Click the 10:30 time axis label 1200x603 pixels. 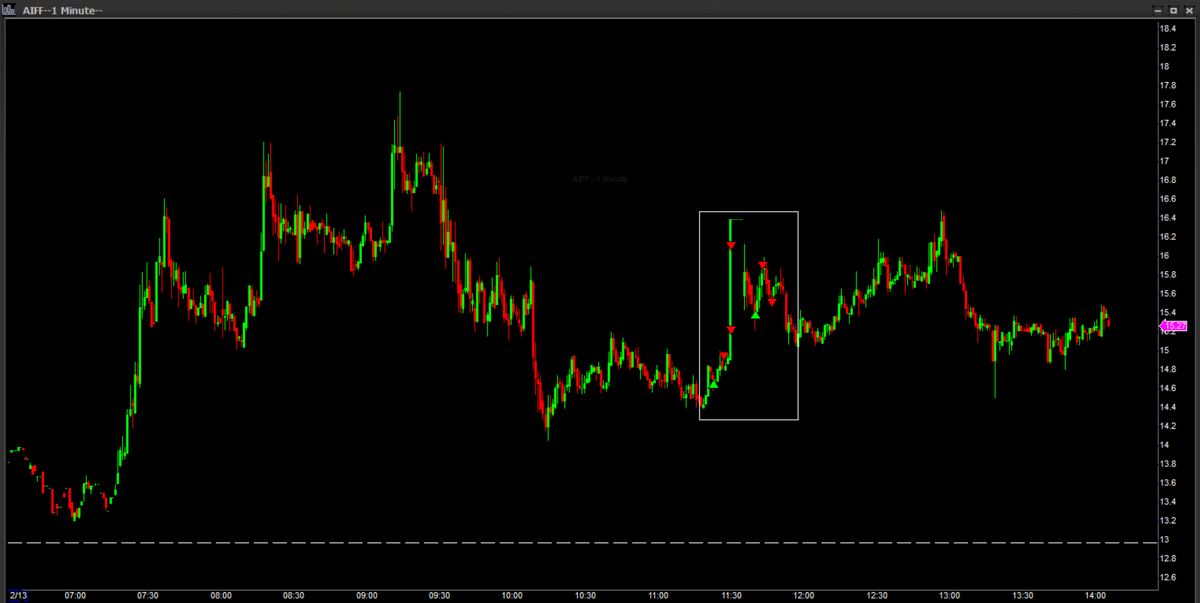click(585, 595)
